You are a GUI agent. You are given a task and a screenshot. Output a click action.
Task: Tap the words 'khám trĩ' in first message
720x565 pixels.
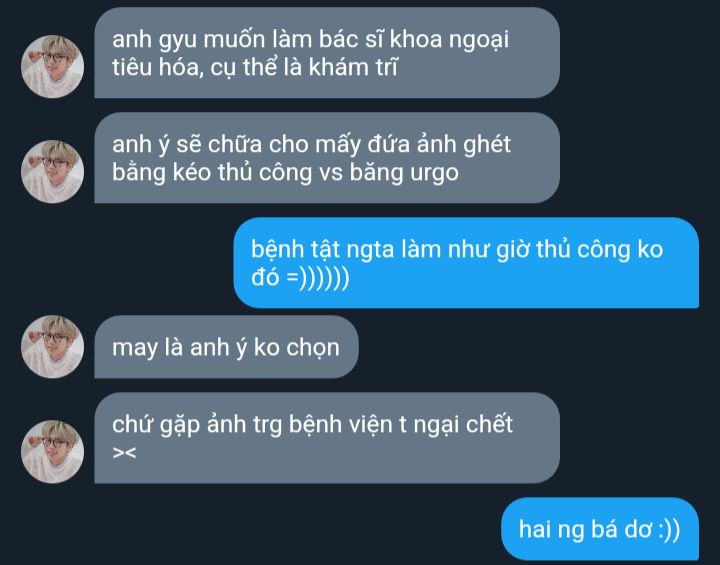(353, 68)
